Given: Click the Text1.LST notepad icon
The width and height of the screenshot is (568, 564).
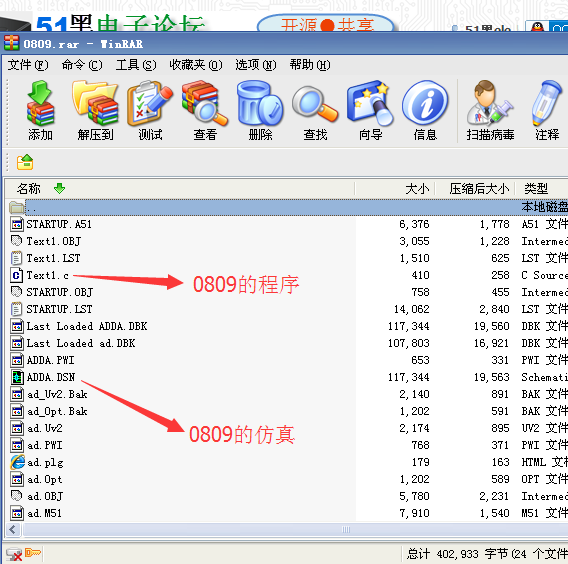Looking at the screenshot, I should (x=16, y=258).
